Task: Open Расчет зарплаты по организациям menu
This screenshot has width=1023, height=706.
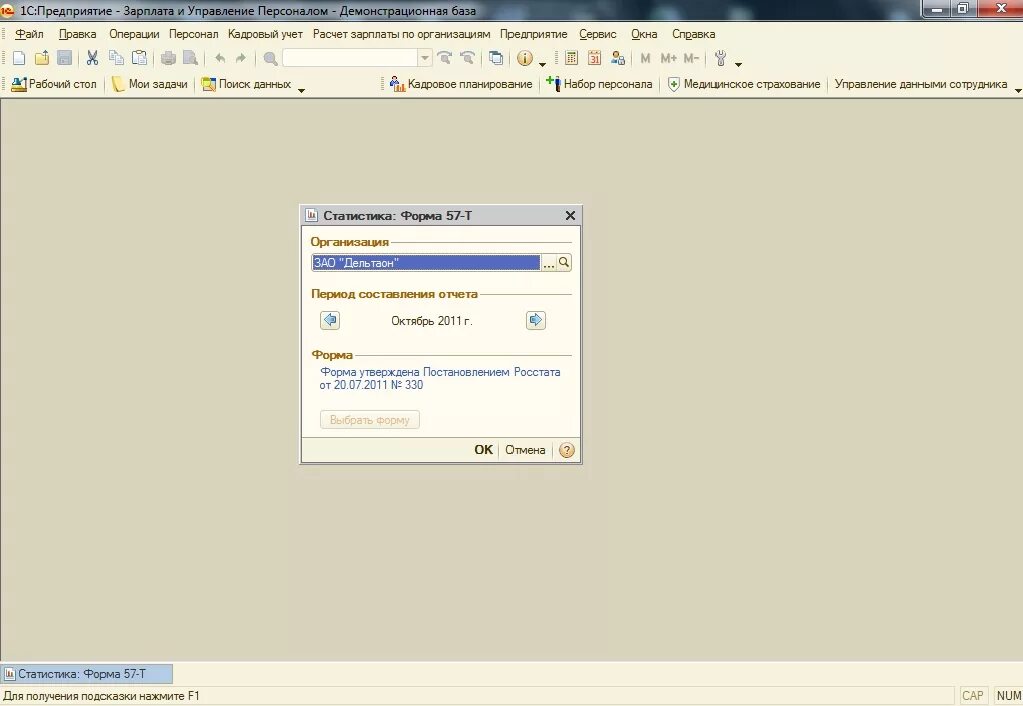Action: coord(401,34)
